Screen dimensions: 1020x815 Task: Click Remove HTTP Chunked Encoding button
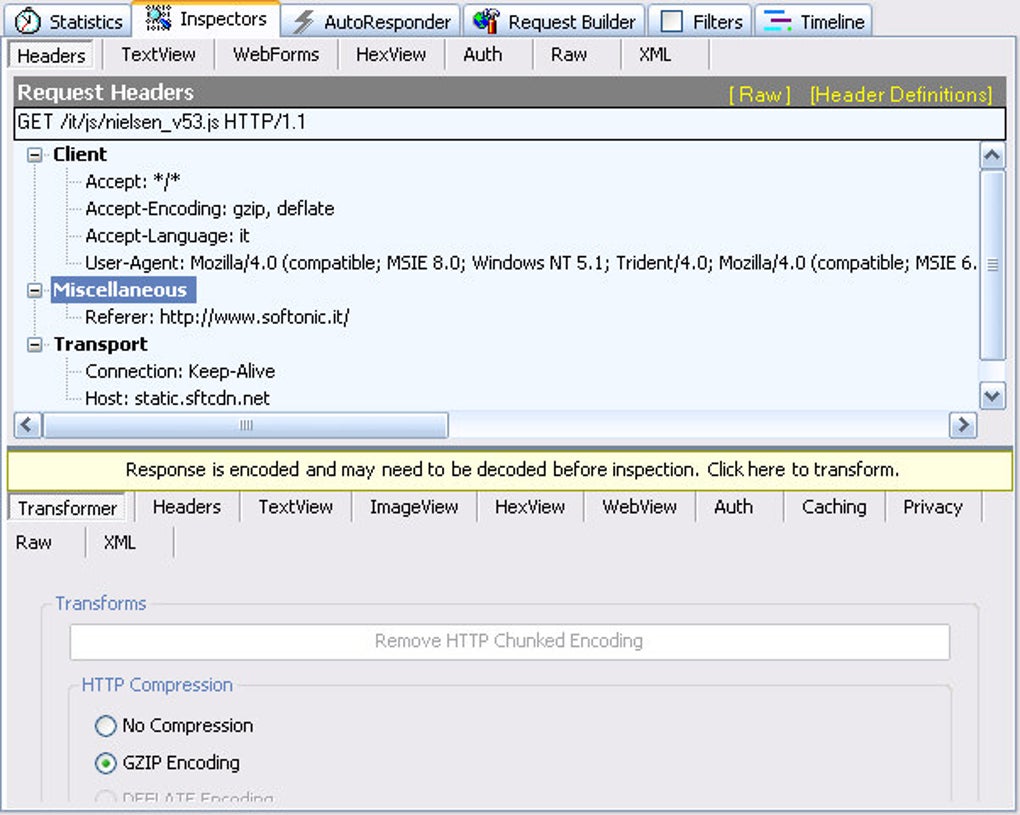click(x=509, y=641)
